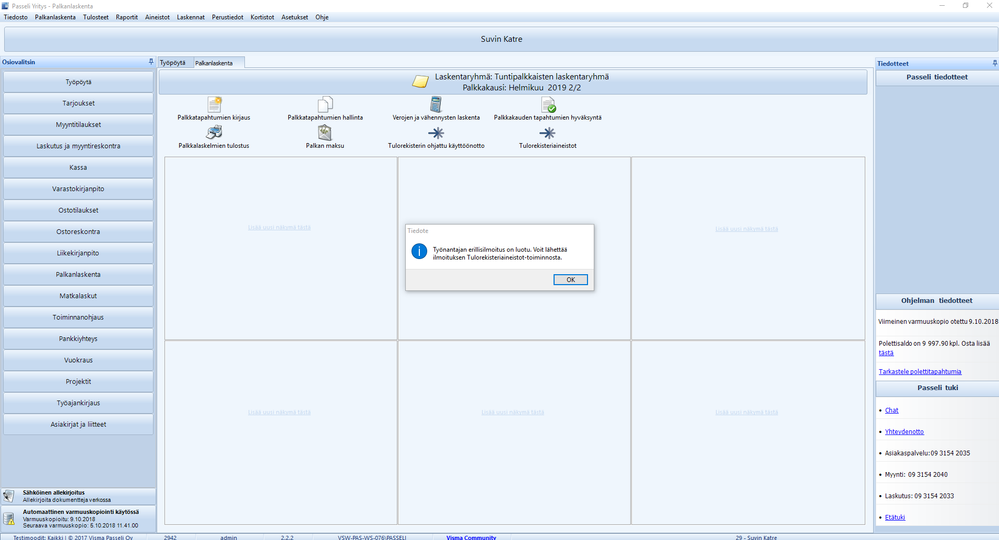
Task: Open Asiakirjat ja liitteet section
Action: pos(78,424)
